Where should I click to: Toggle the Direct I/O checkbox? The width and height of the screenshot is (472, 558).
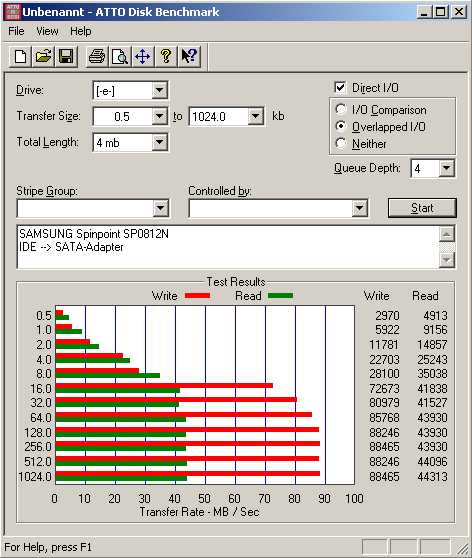(x=340, y=88)
